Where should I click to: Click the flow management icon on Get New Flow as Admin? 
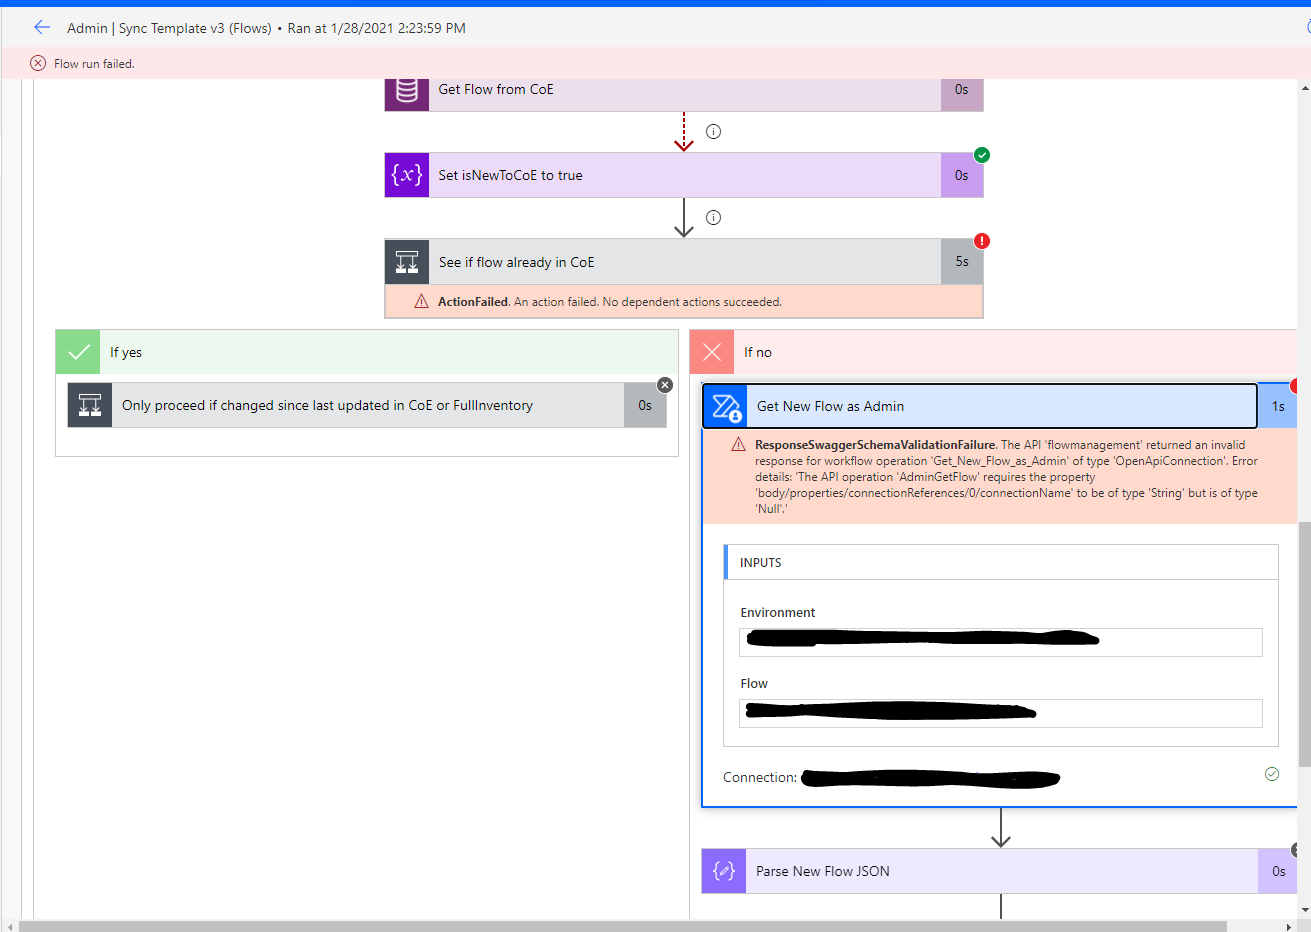(x=724, y=405)
